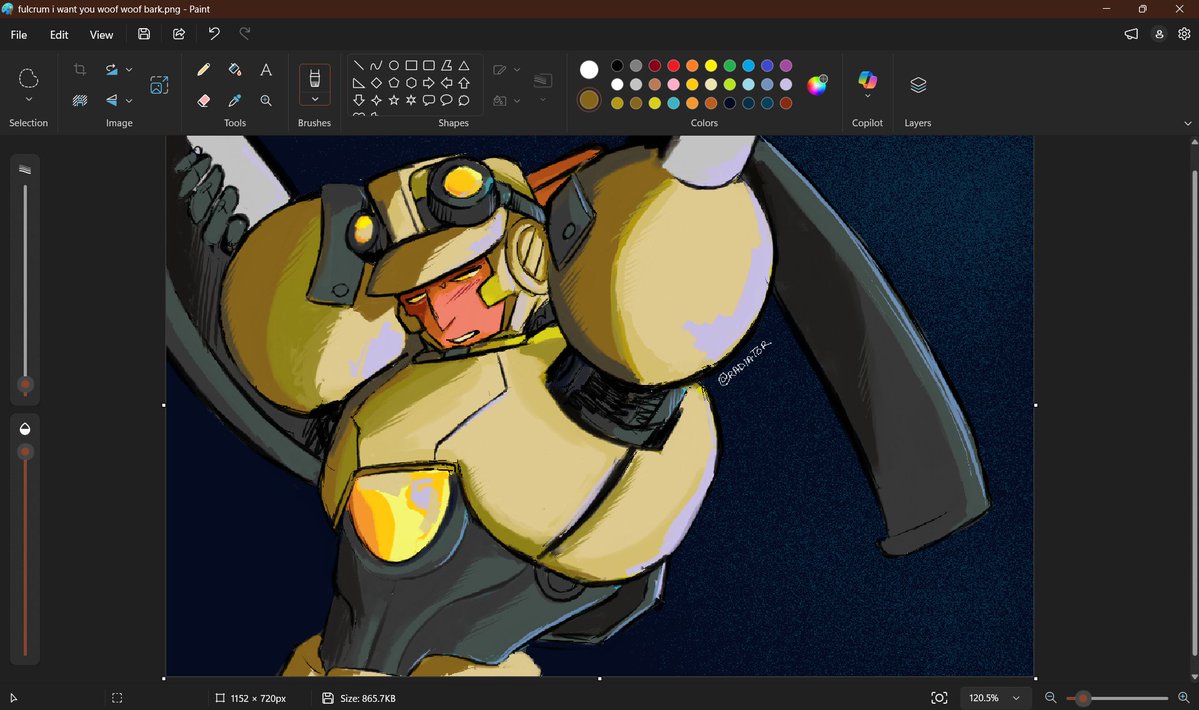The width and height of the screenshot is (1199, 710).
Task: Expand the Flip options dropdown arrow
Action: tap(128, 100)
